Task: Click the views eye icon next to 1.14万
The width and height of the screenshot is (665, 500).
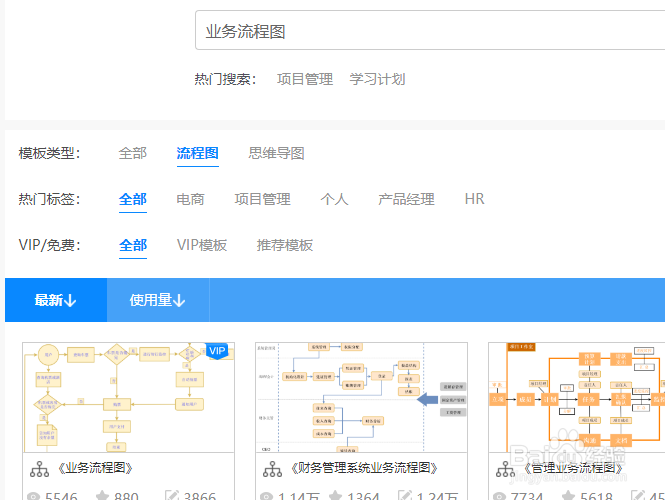Action: pos(266,496)
